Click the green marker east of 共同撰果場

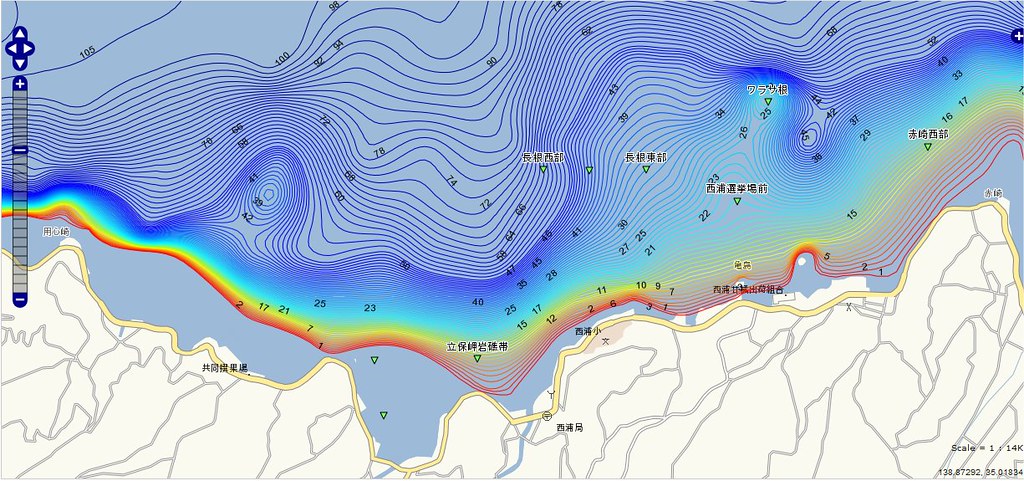374,360
